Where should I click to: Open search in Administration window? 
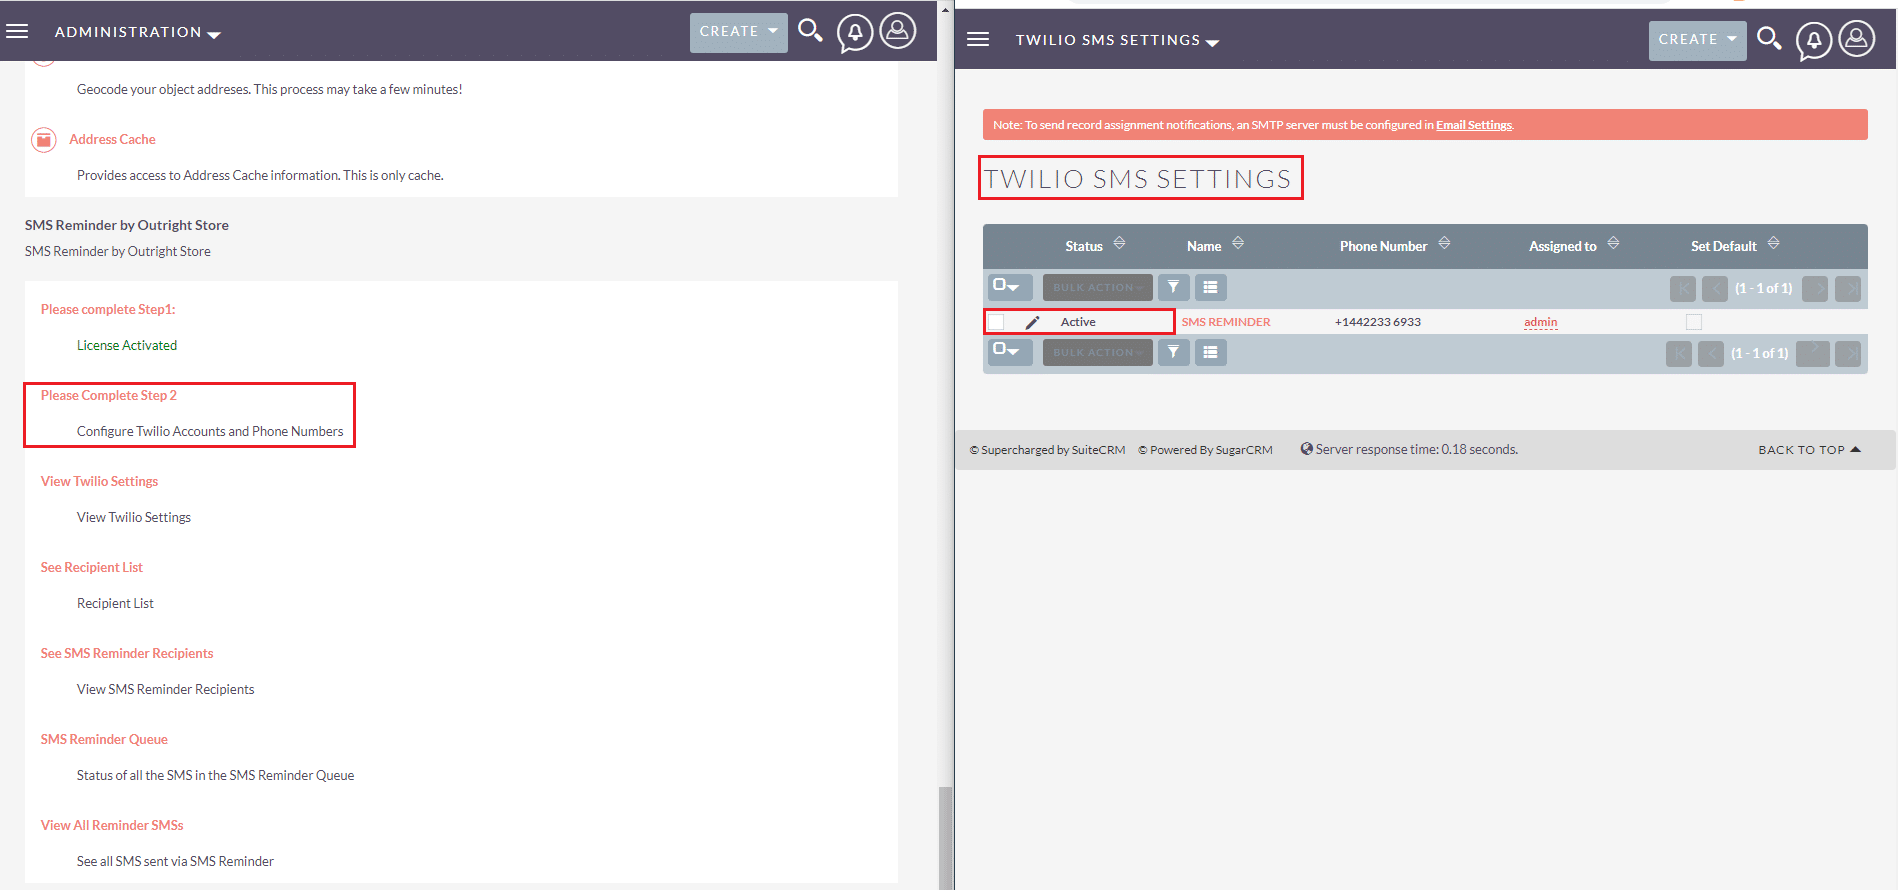[810, 31]
